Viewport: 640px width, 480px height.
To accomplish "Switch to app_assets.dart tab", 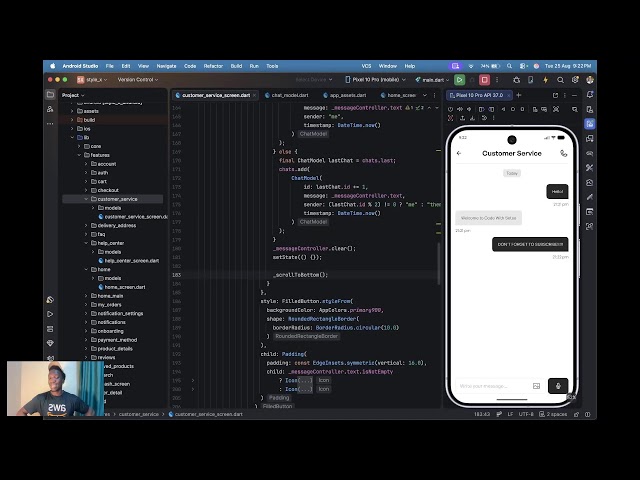I will 344,95.
